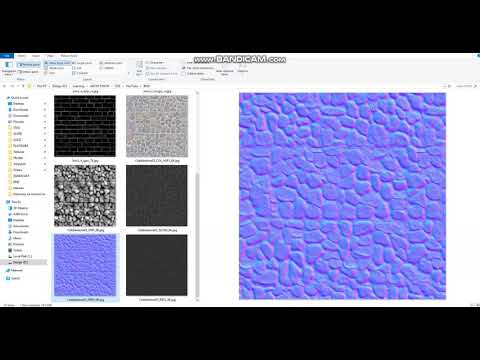Switch to the Home ribbon tab

tap(21, 56)
